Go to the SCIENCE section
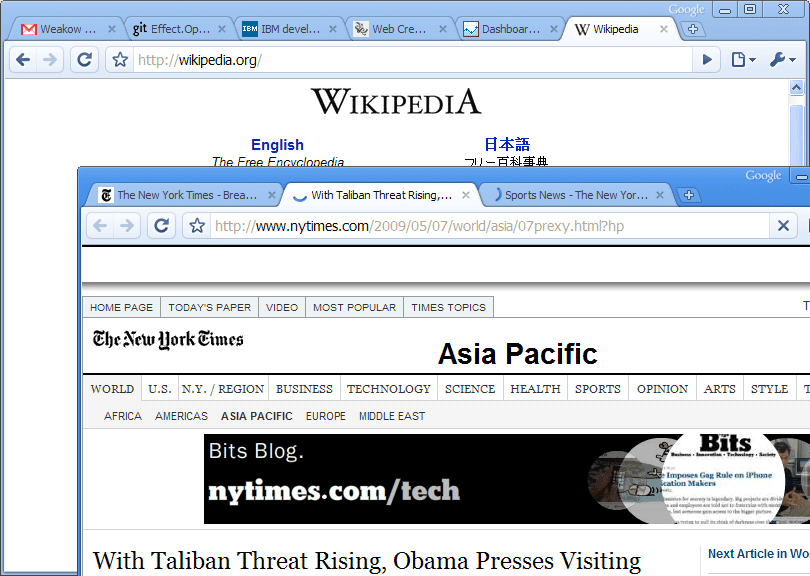Viewport: 810px width, 576px height. pyautogui.click(x=470, y=389)
